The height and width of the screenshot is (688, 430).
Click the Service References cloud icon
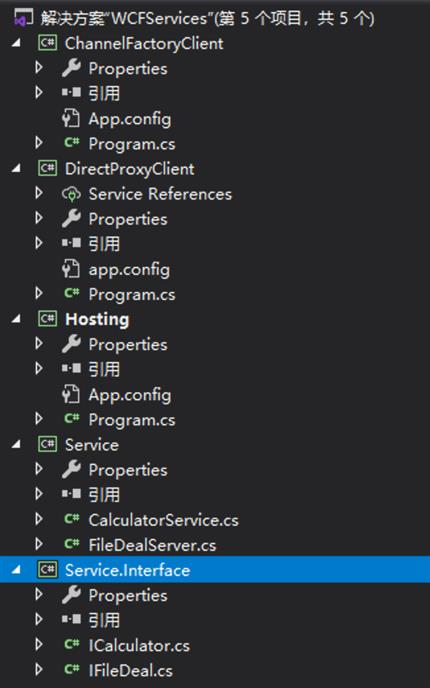pyautogui.click(x=71, y=194)
